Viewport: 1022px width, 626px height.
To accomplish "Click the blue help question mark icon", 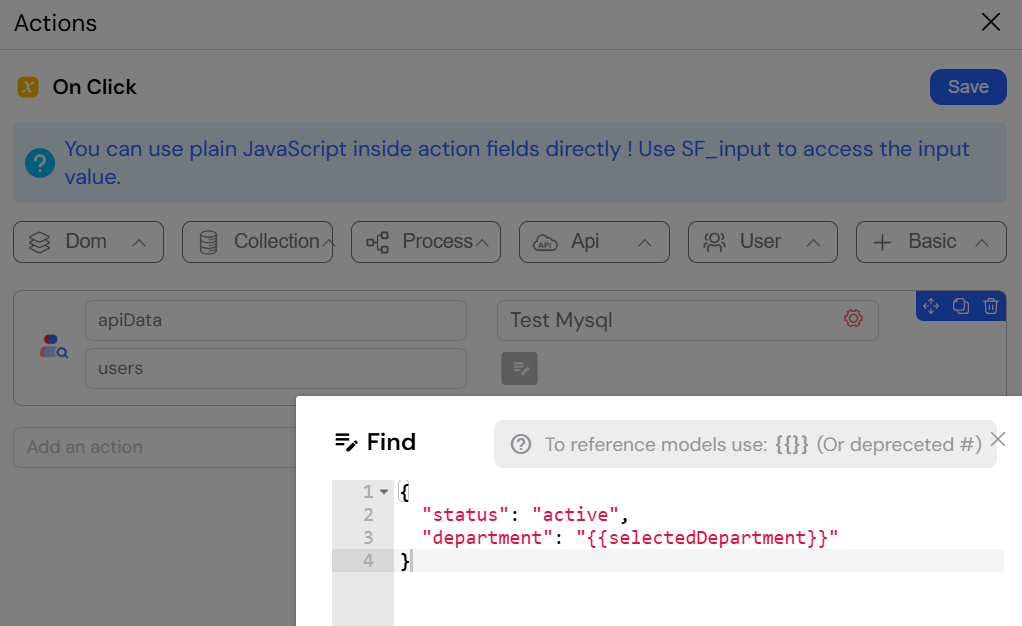I will (40, 162).
